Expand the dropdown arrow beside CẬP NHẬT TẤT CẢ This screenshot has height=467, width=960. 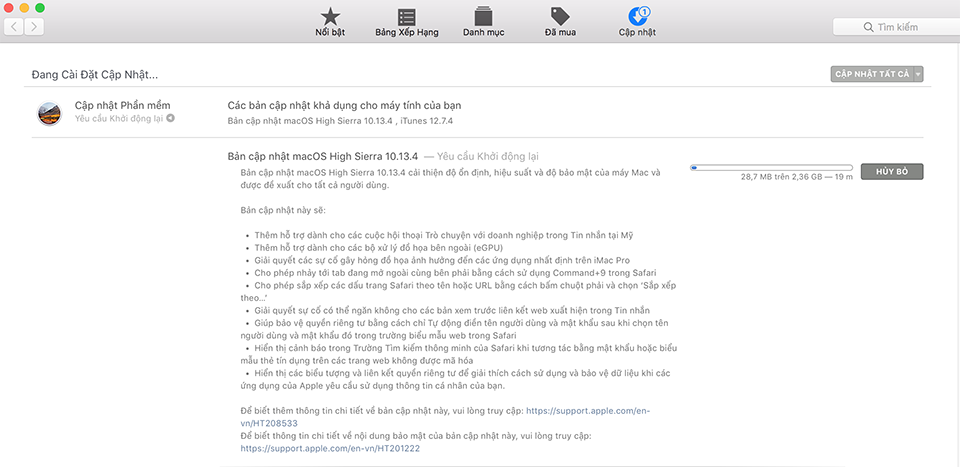pyautogui.click(x=918, y=75)
